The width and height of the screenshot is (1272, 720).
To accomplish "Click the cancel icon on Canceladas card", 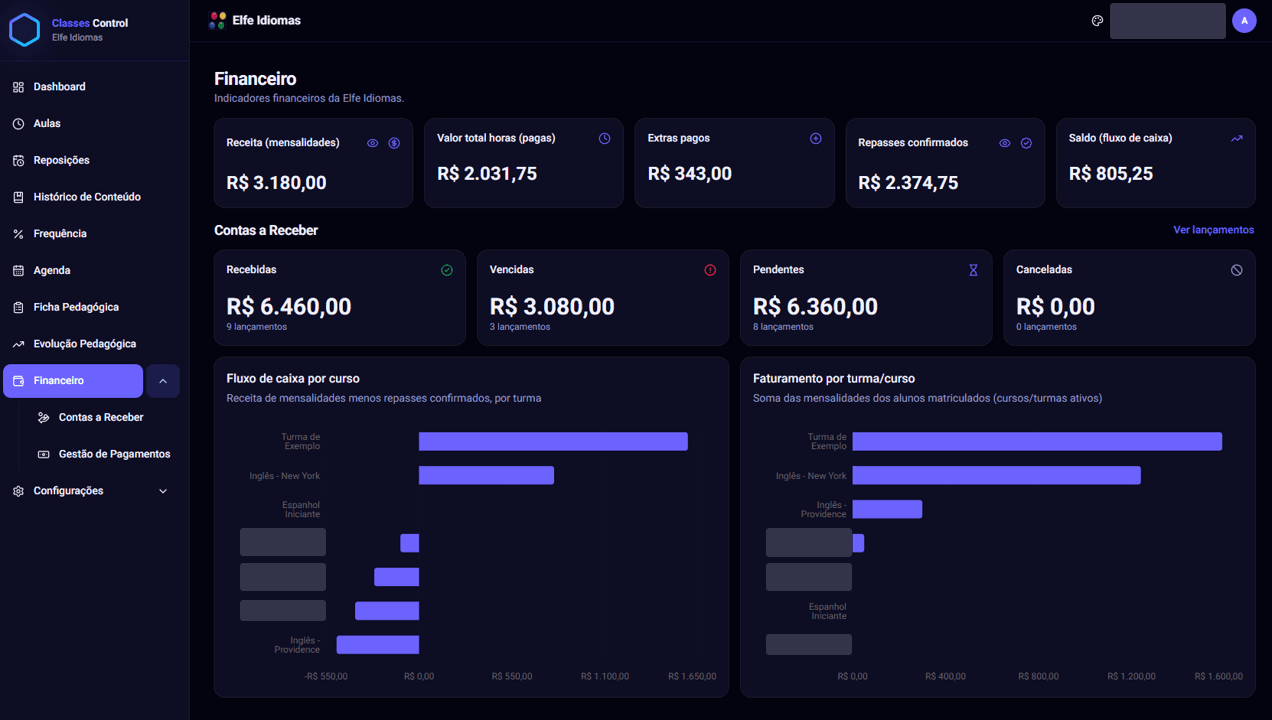I will coord(1237,270).
